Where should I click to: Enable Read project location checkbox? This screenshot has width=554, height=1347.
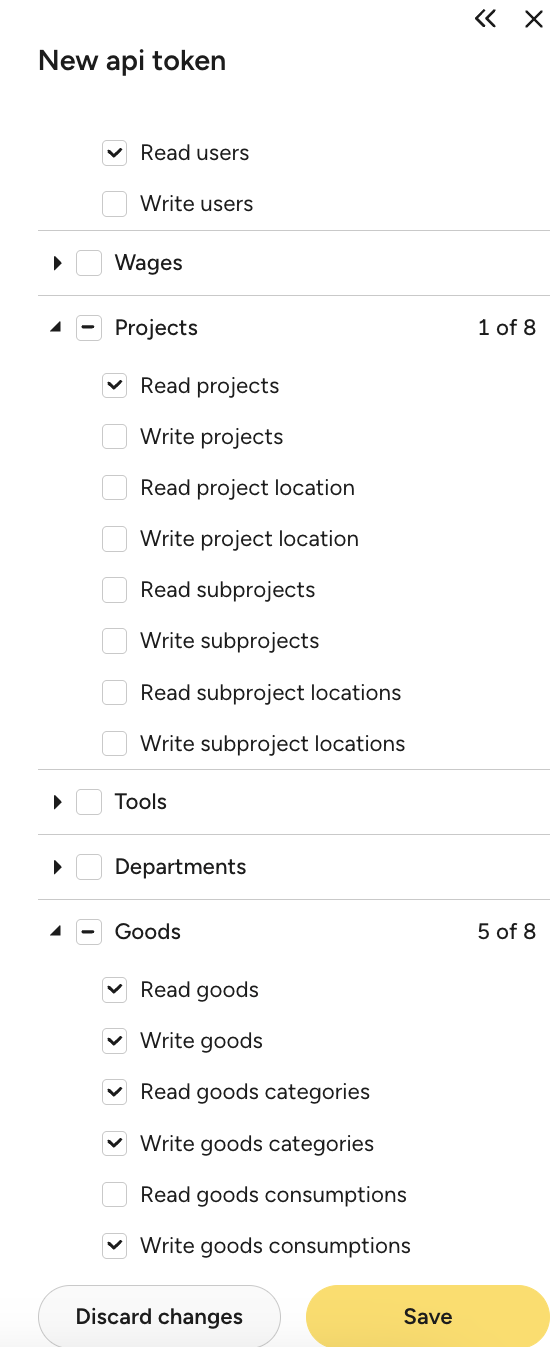coord(115,488)
